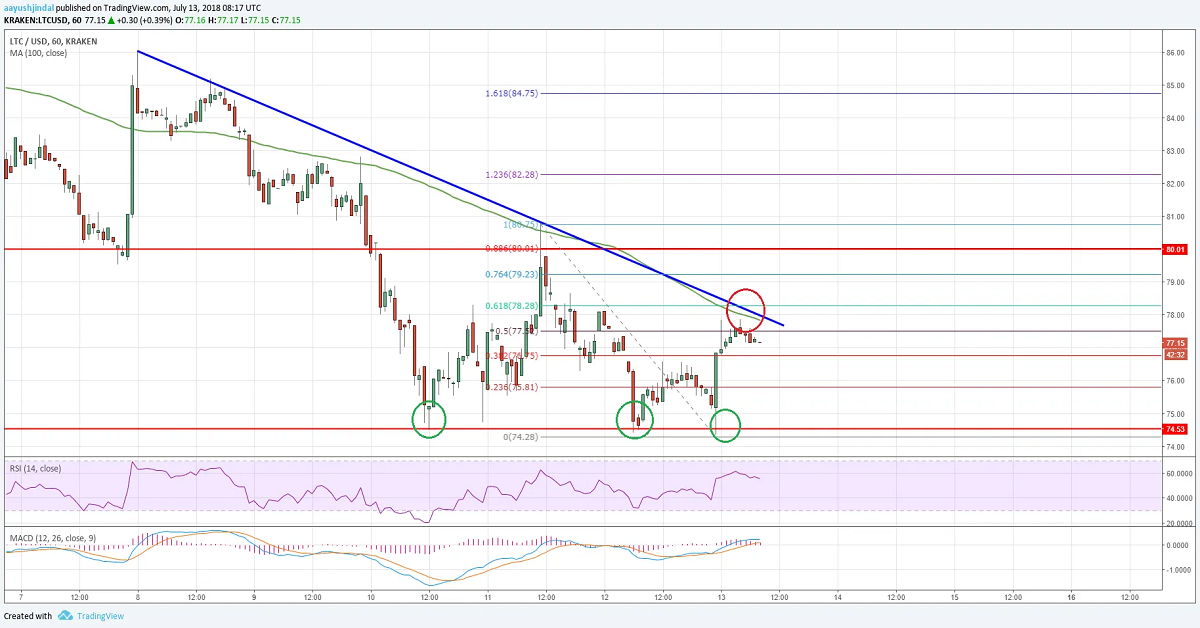
Task: Click the date label 13 on time axis
Action: coord(720,595)
